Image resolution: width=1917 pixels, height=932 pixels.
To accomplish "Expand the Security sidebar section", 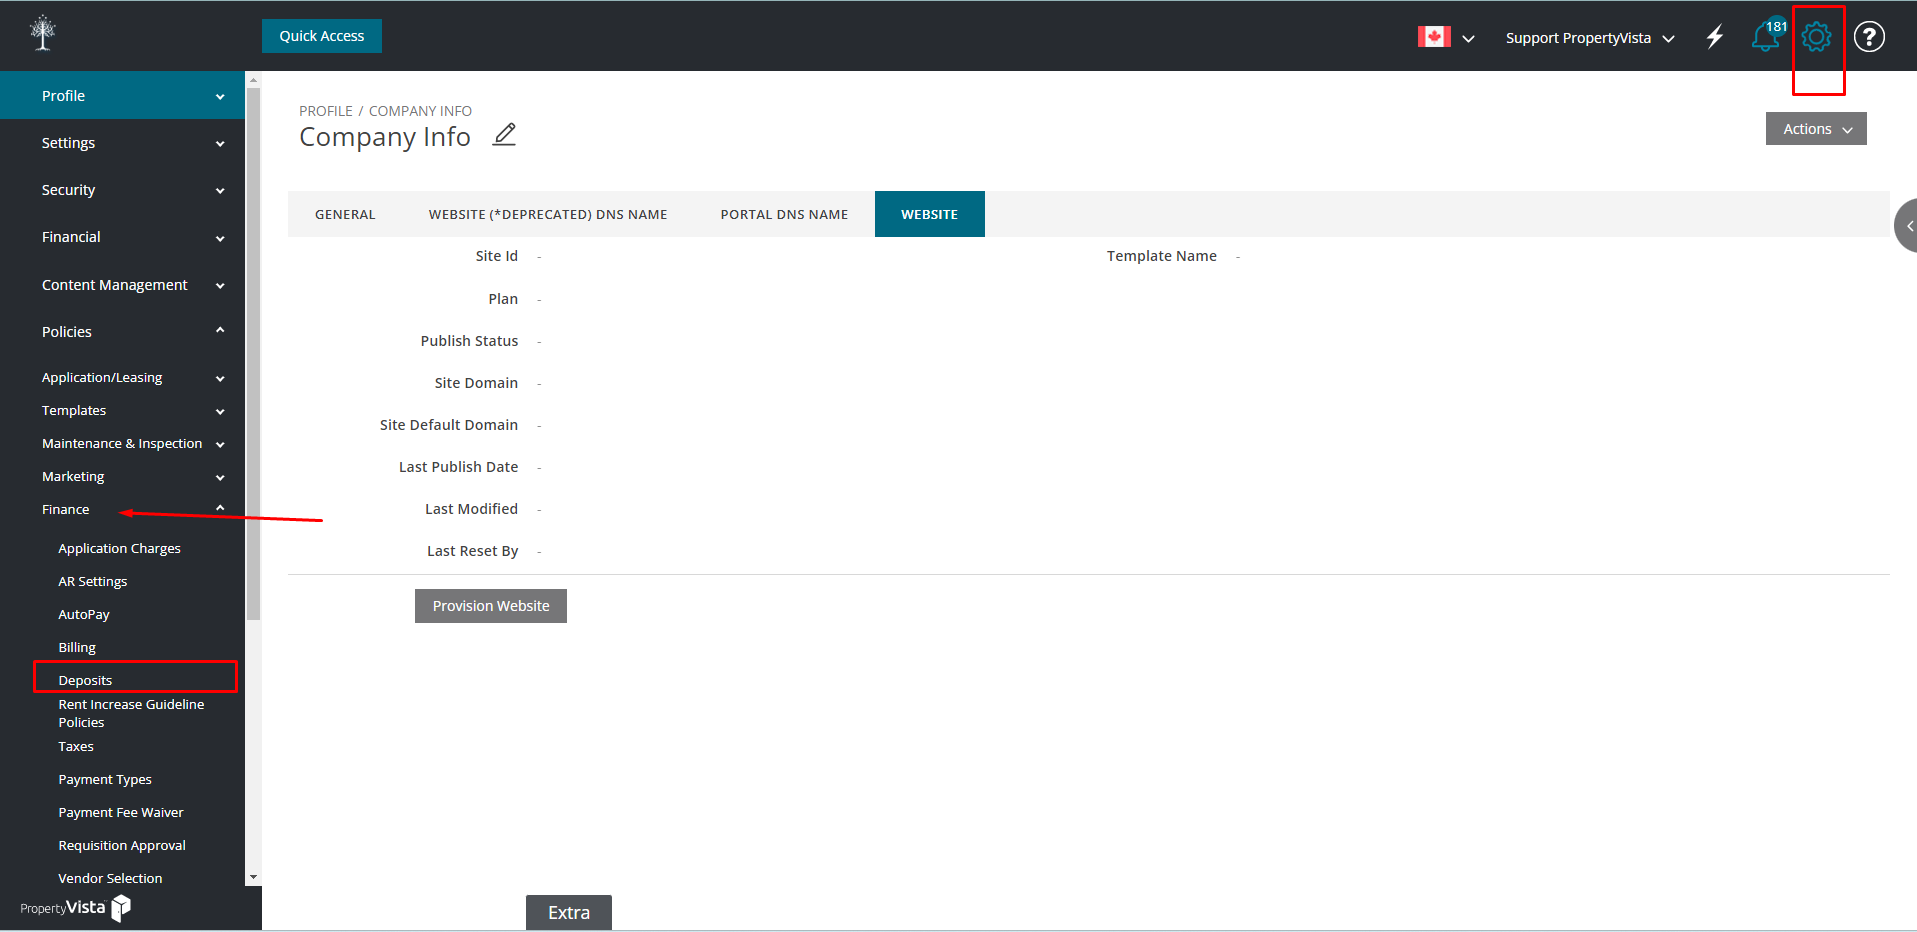I will (122, 190).
